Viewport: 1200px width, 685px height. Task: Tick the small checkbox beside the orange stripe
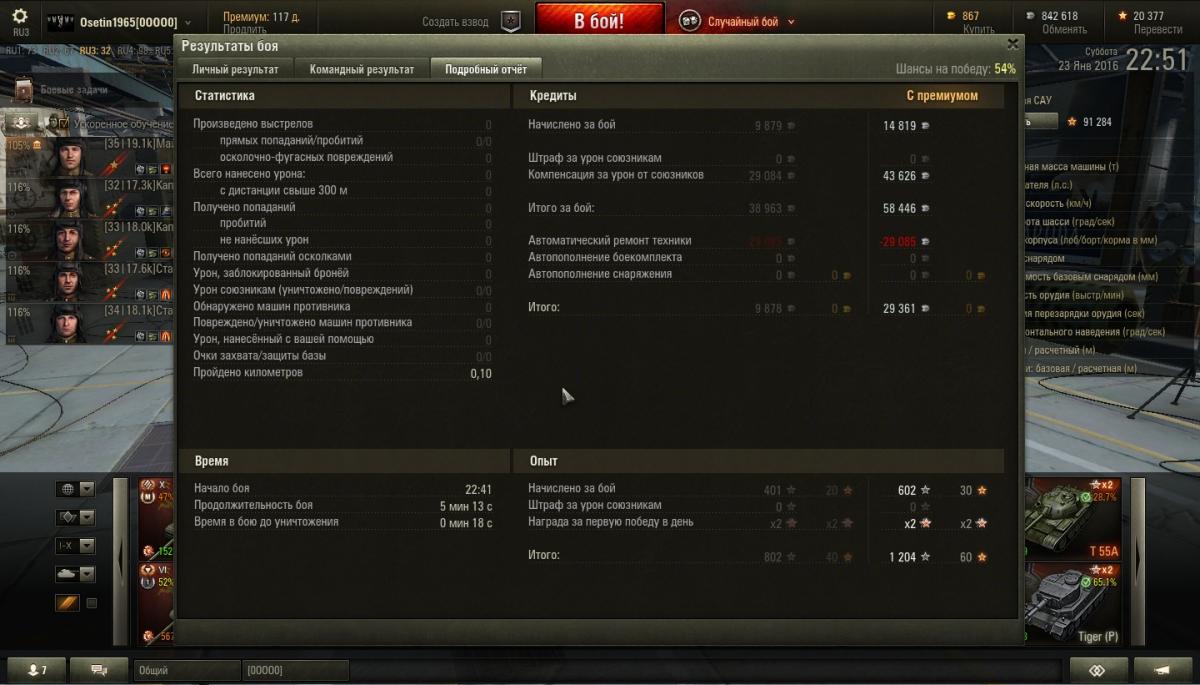(x=92, y=603)
